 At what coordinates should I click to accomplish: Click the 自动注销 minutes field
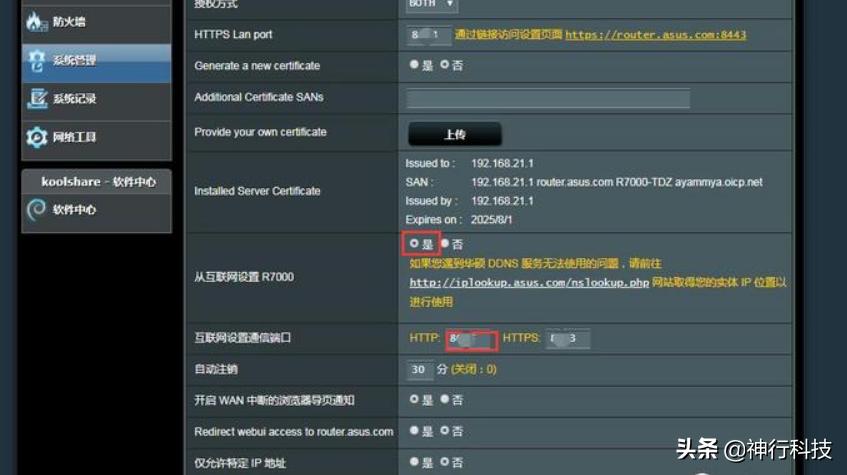click(x=420, y=370)
